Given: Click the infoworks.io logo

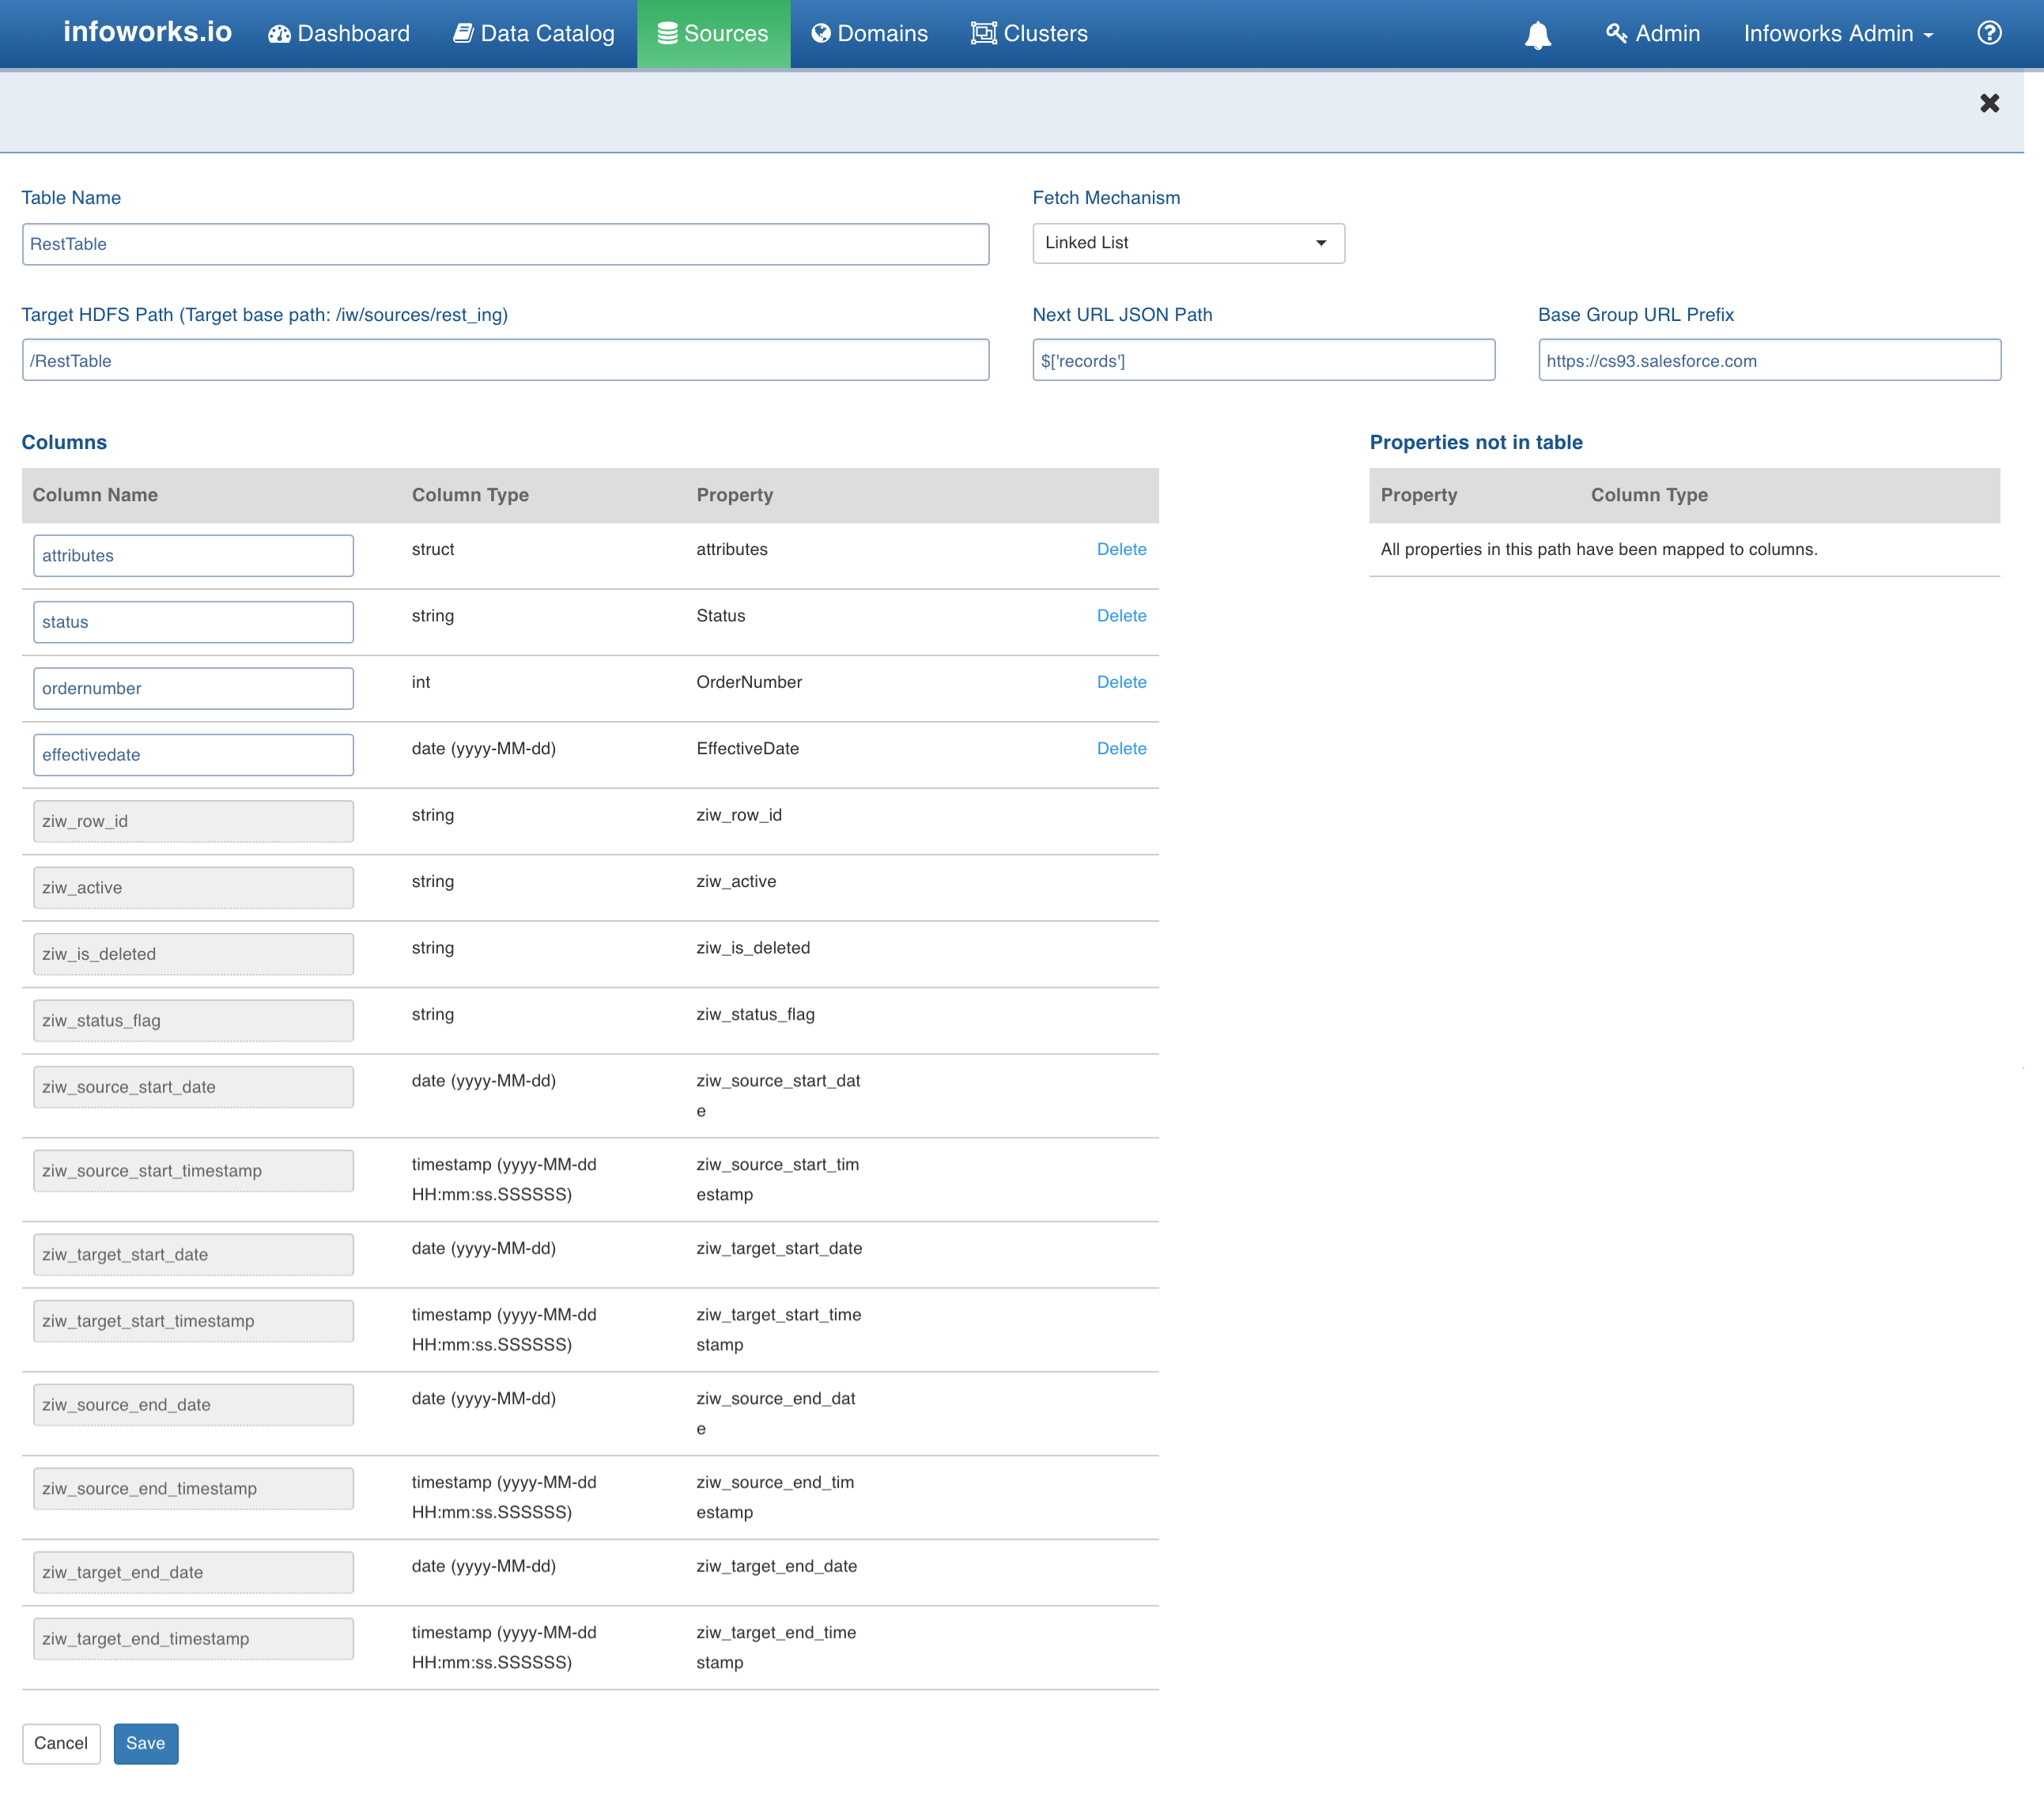Looking at the screenshot, I should [147, 32].
